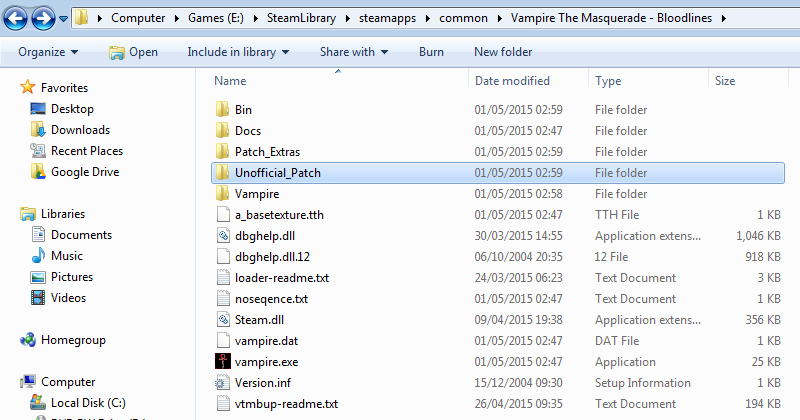Click the Vampire folder icon
This screenshot has height=420, width=800.
point(222,193)
